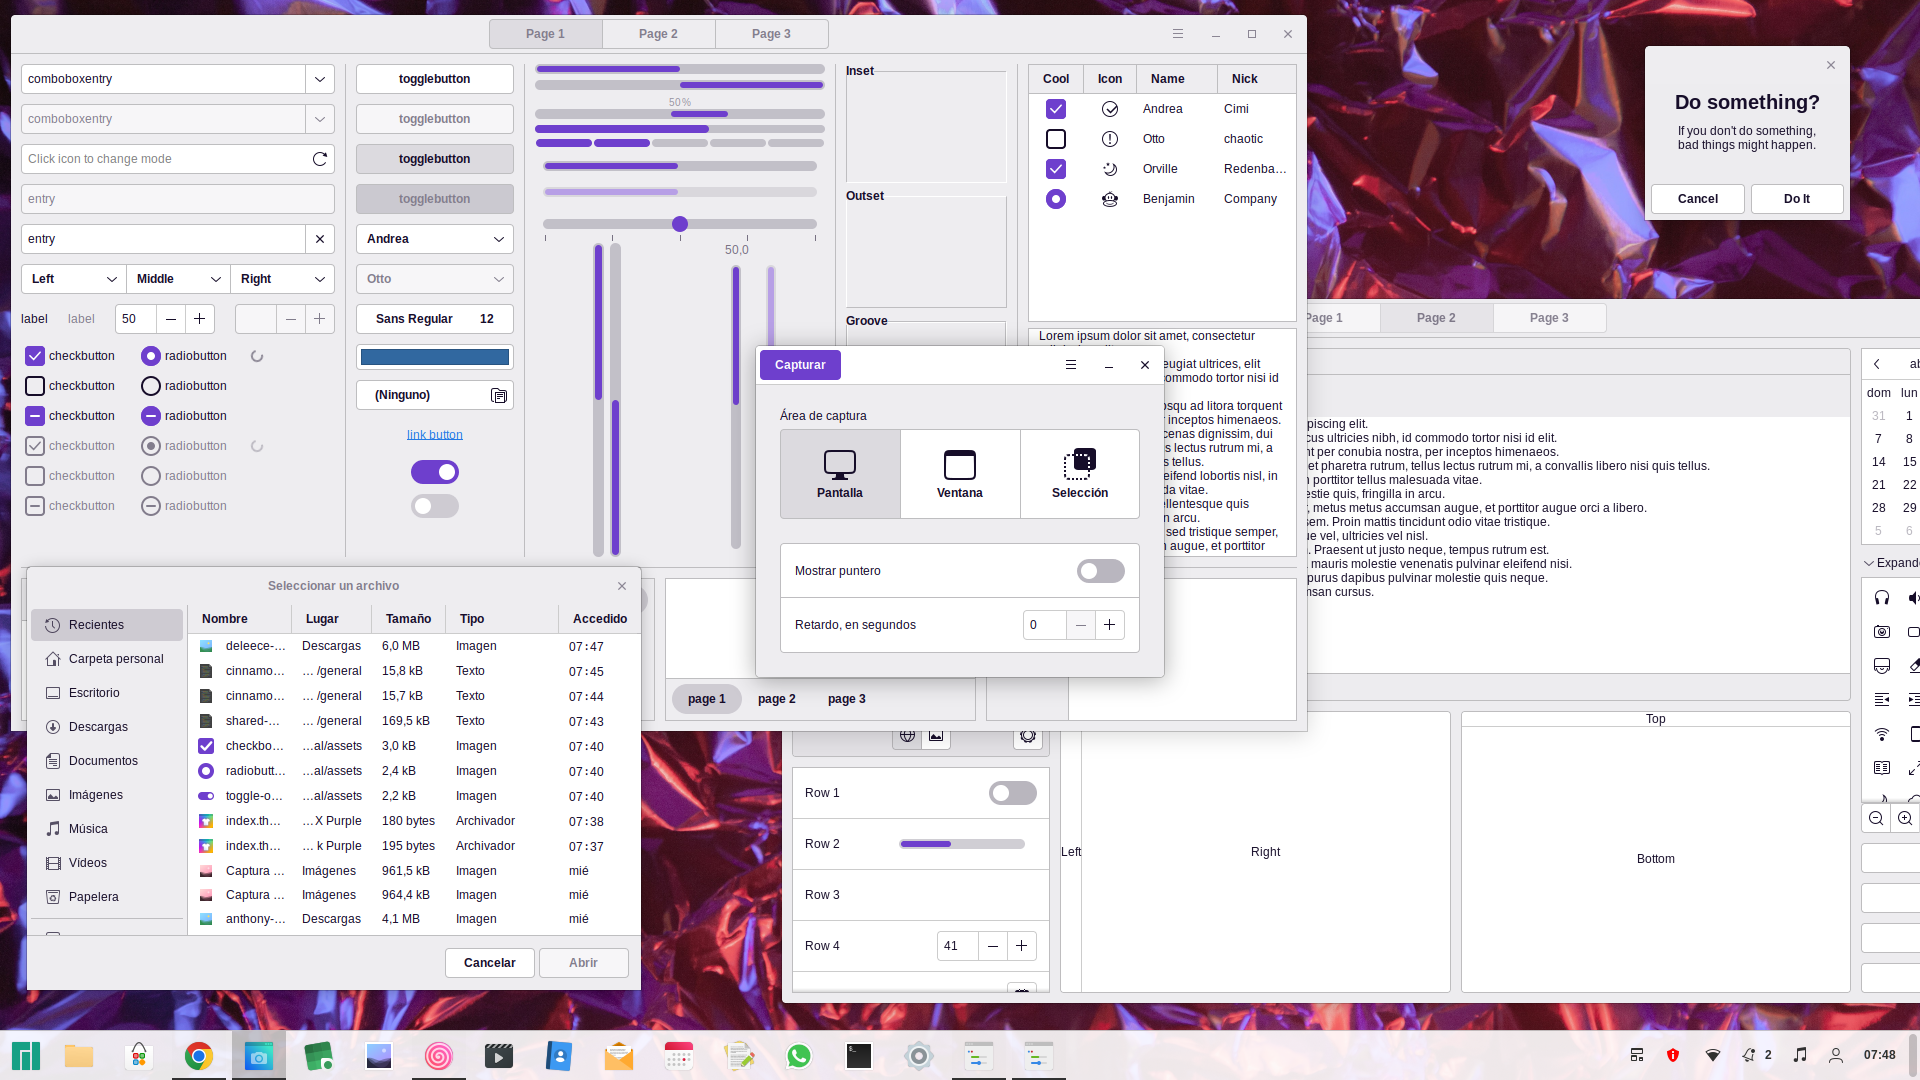Open Papelera in file chooser sidebar
Screen dimensions: 1920x1080
107,897
